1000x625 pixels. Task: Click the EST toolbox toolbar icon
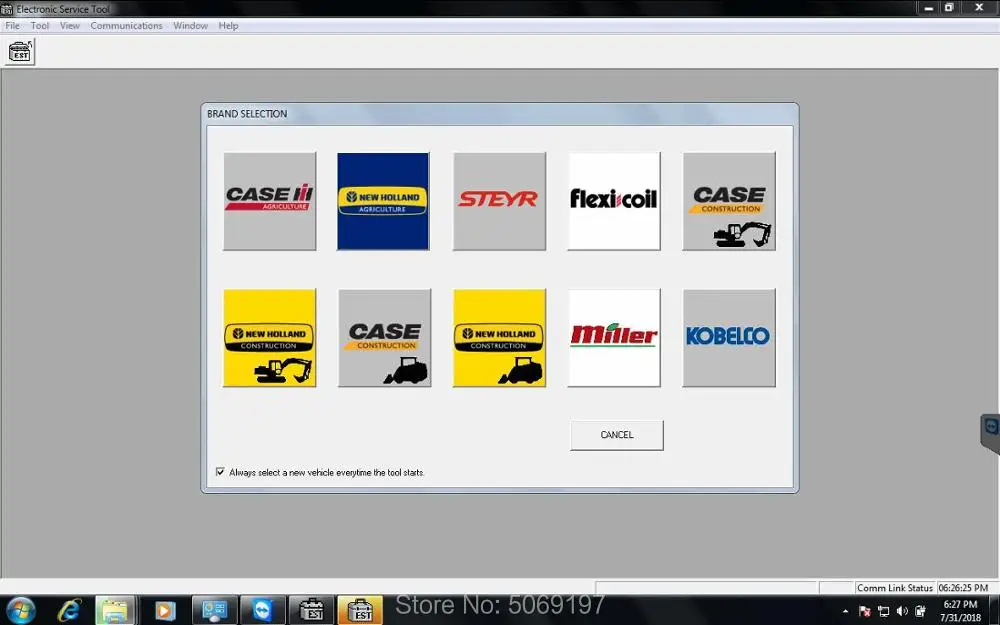tap(20, 51)
